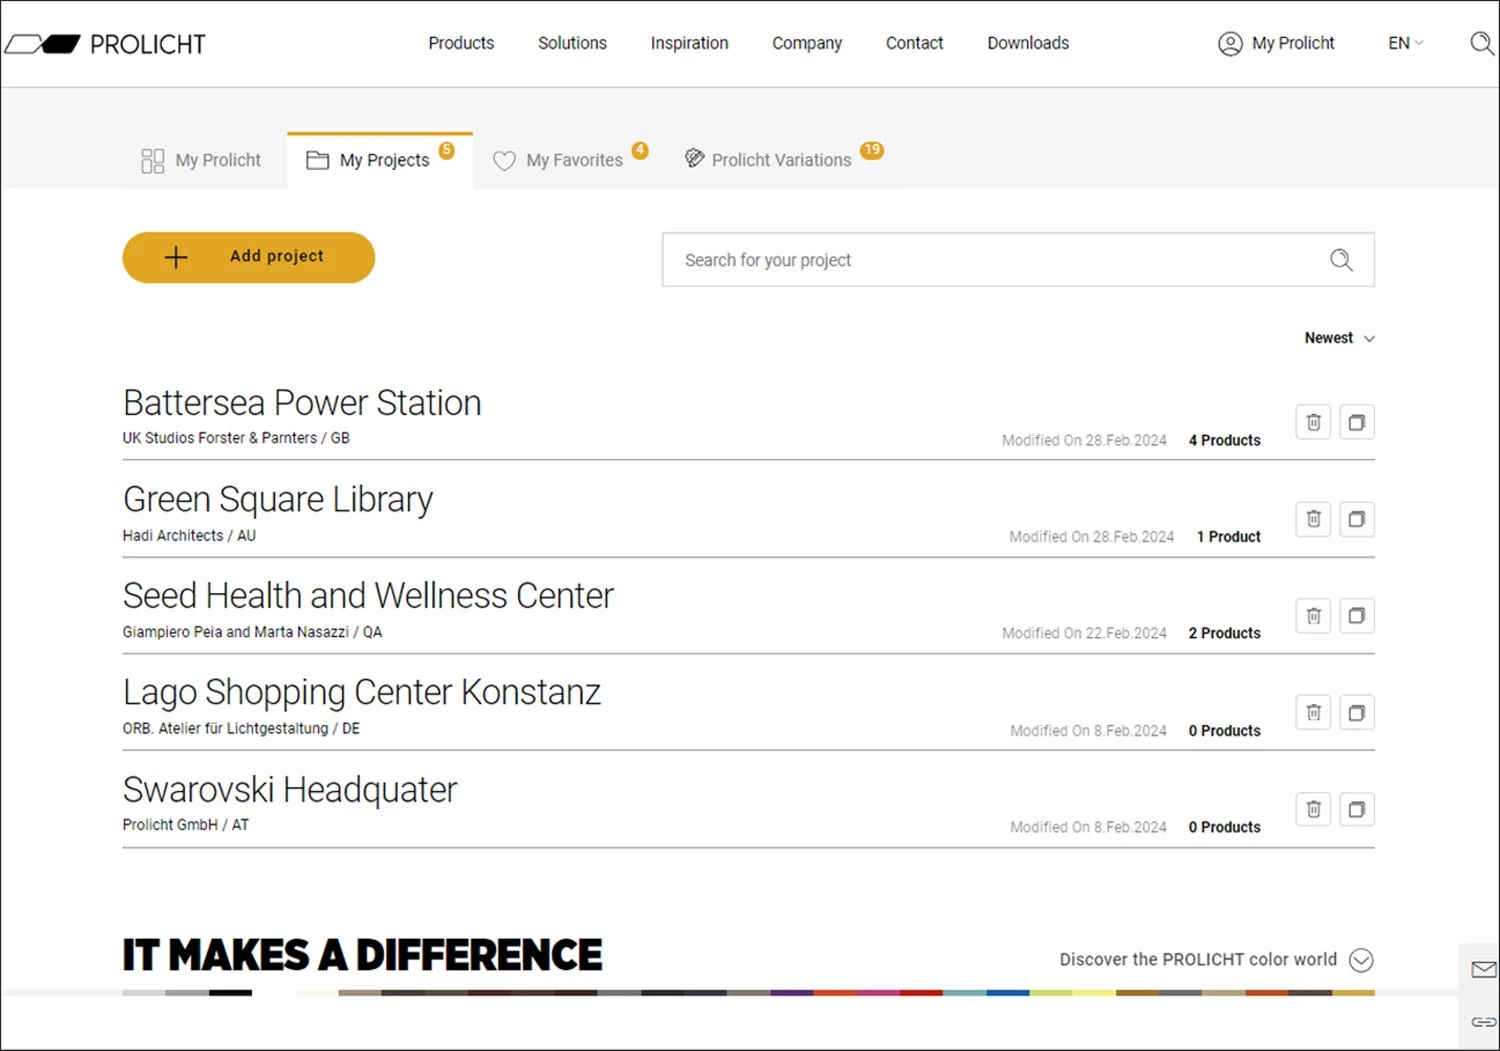1500x1051 pixels.
Task: Click trash icon for Seed Health project
Action: pyautogui.click(x=1313, y=616)
